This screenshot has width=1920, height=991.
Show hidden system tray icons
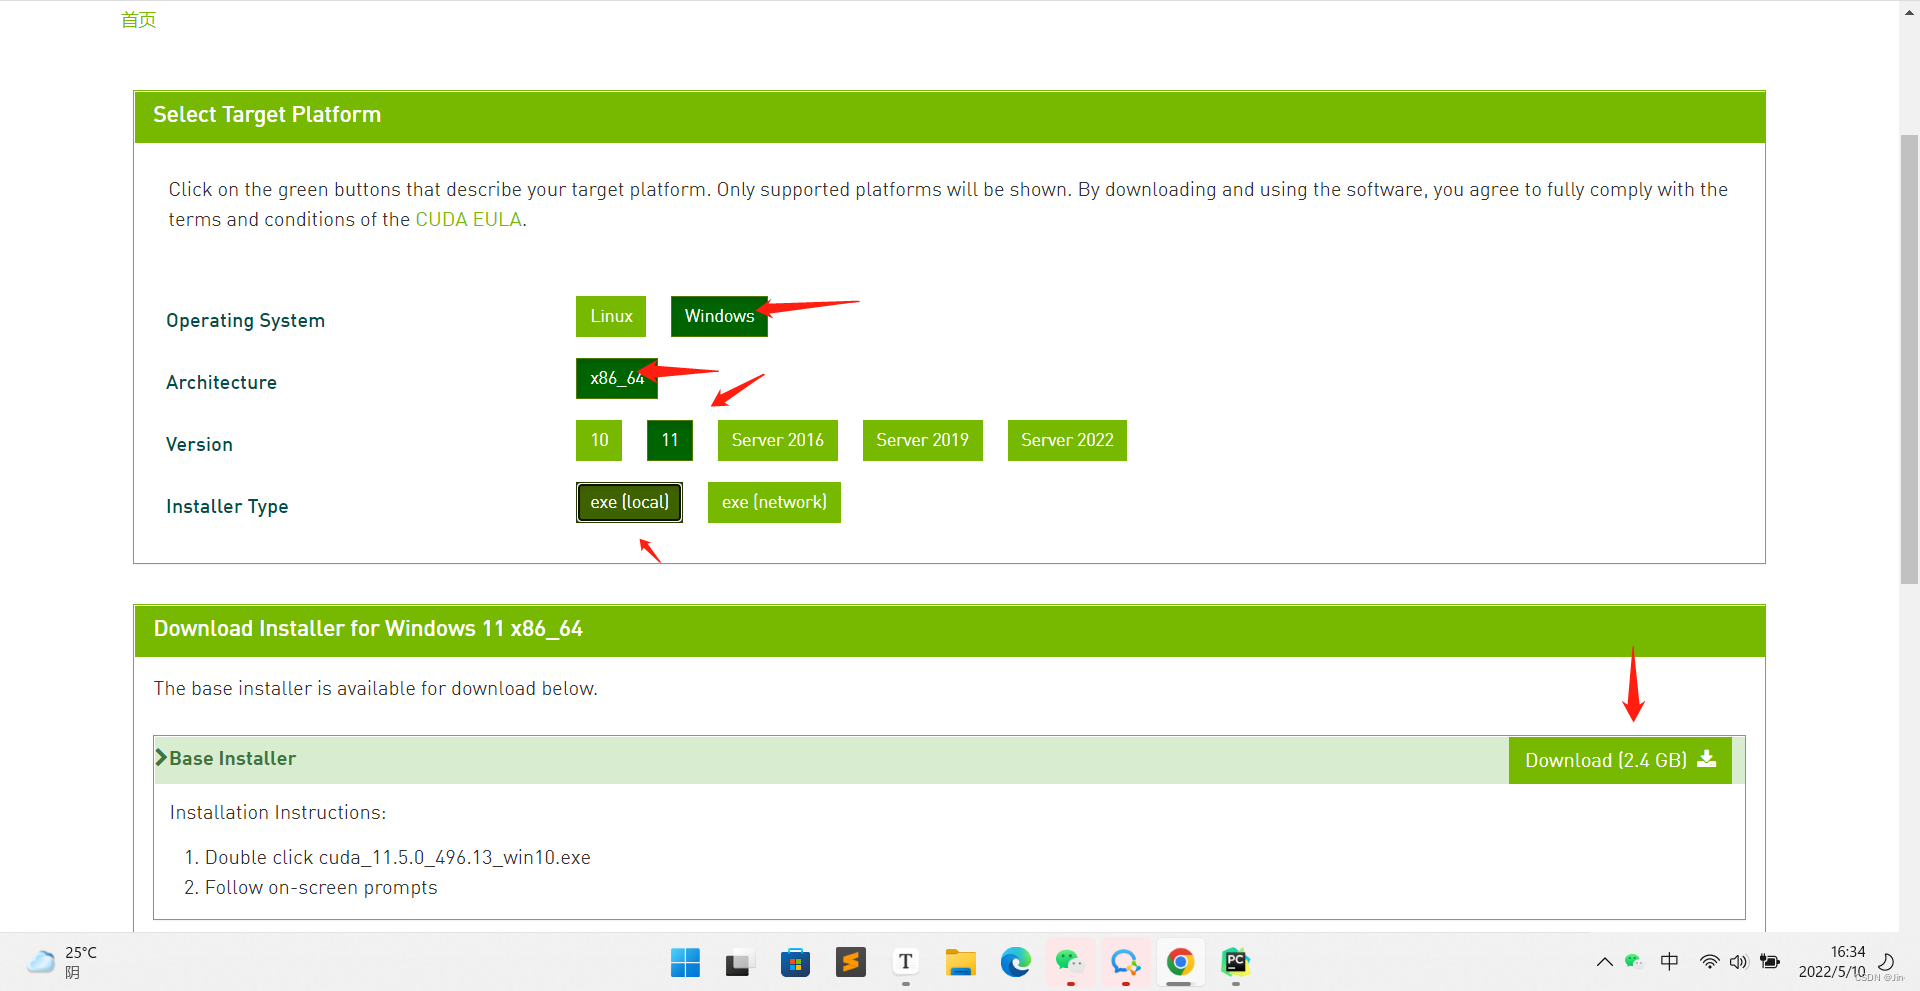coord(1604,962)
